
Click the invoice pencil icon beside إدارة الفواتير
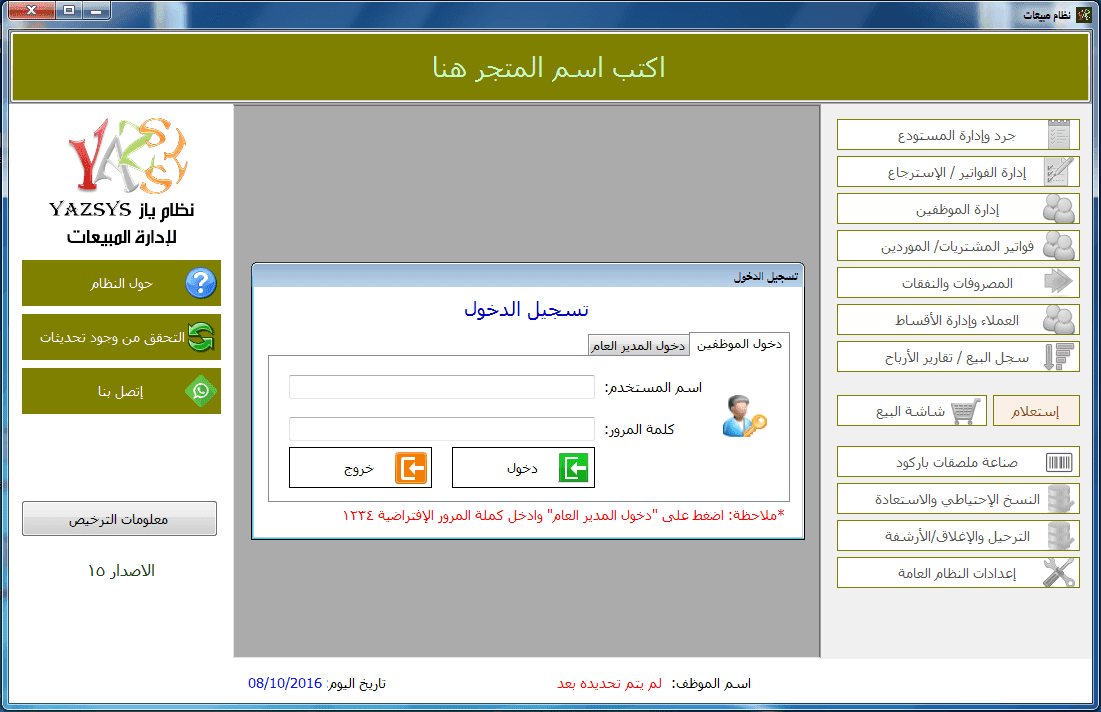1059,171
